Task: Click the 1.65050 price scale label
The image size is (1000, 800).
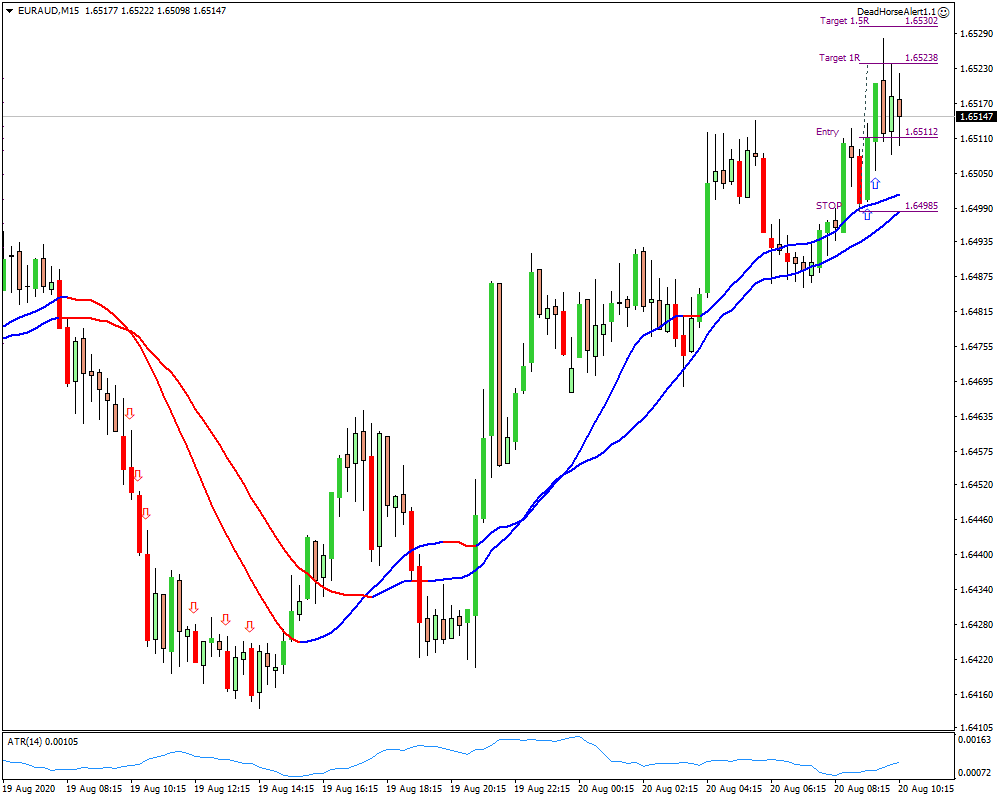Action: click(977, 174)
